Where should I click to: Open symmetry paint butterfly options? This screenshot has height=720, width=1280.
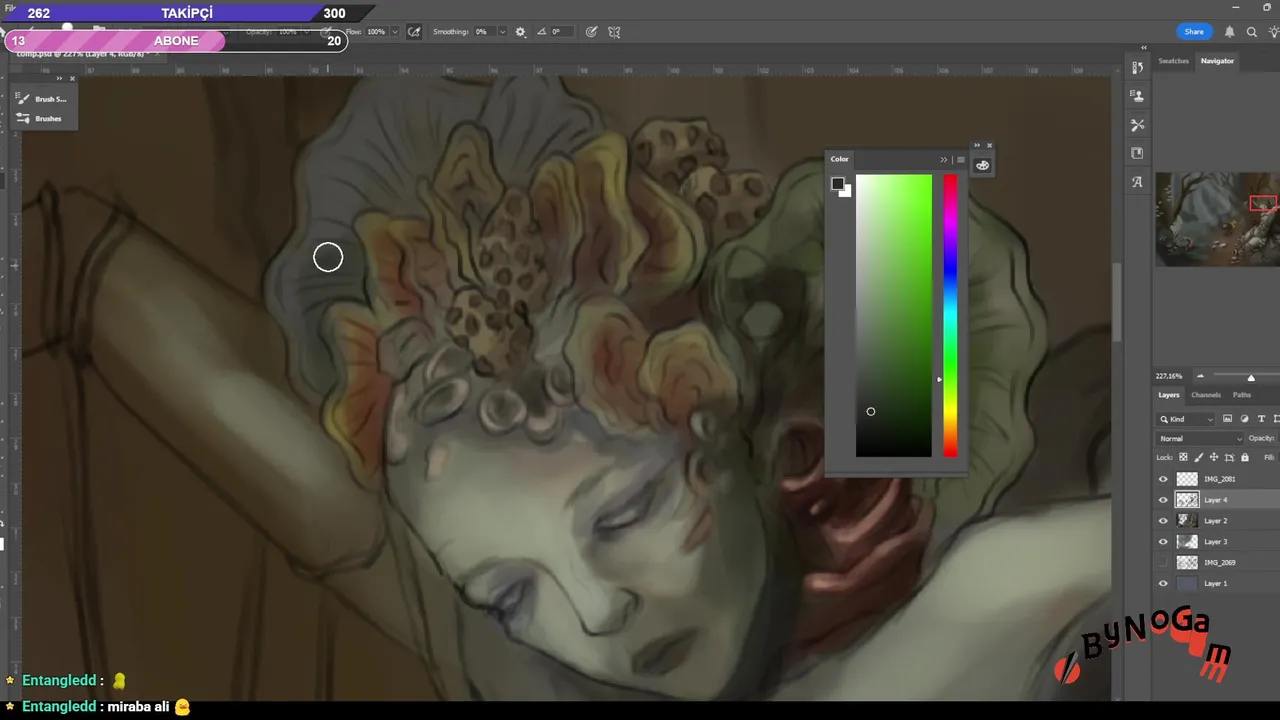click(614, 32)
